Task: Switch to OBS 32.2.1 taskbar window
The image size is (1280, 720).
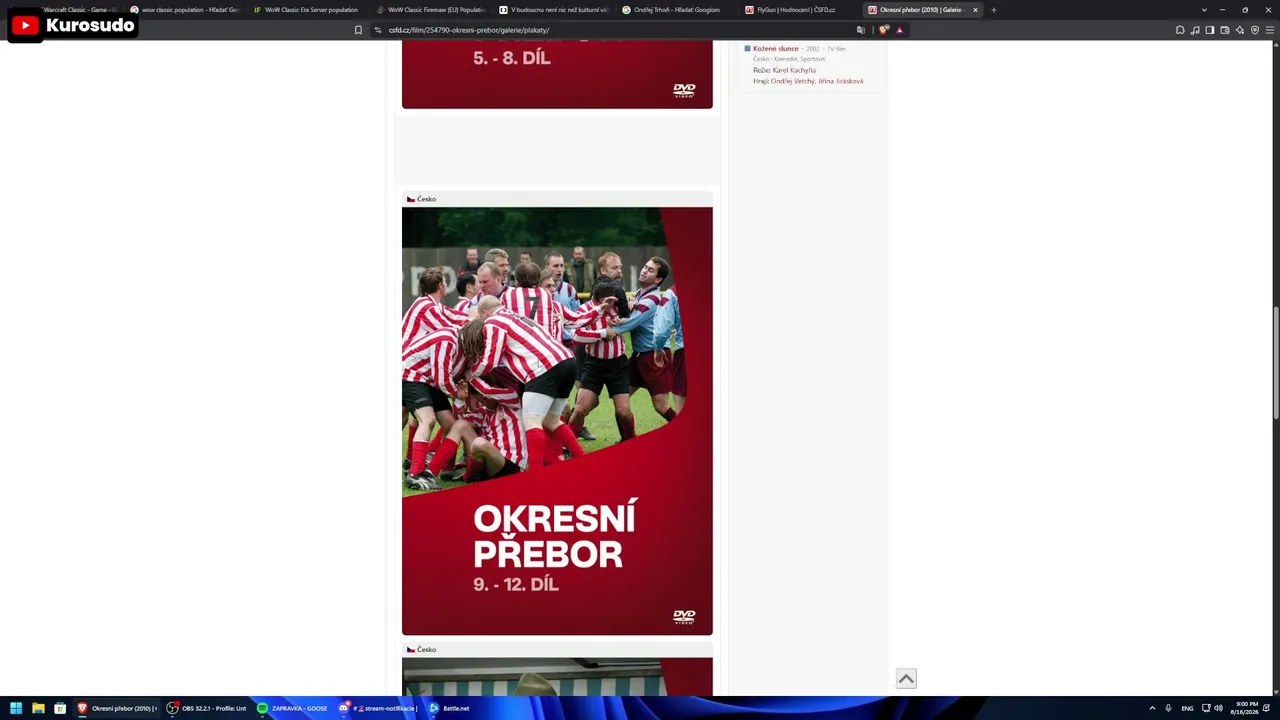Action: (207, 708)
